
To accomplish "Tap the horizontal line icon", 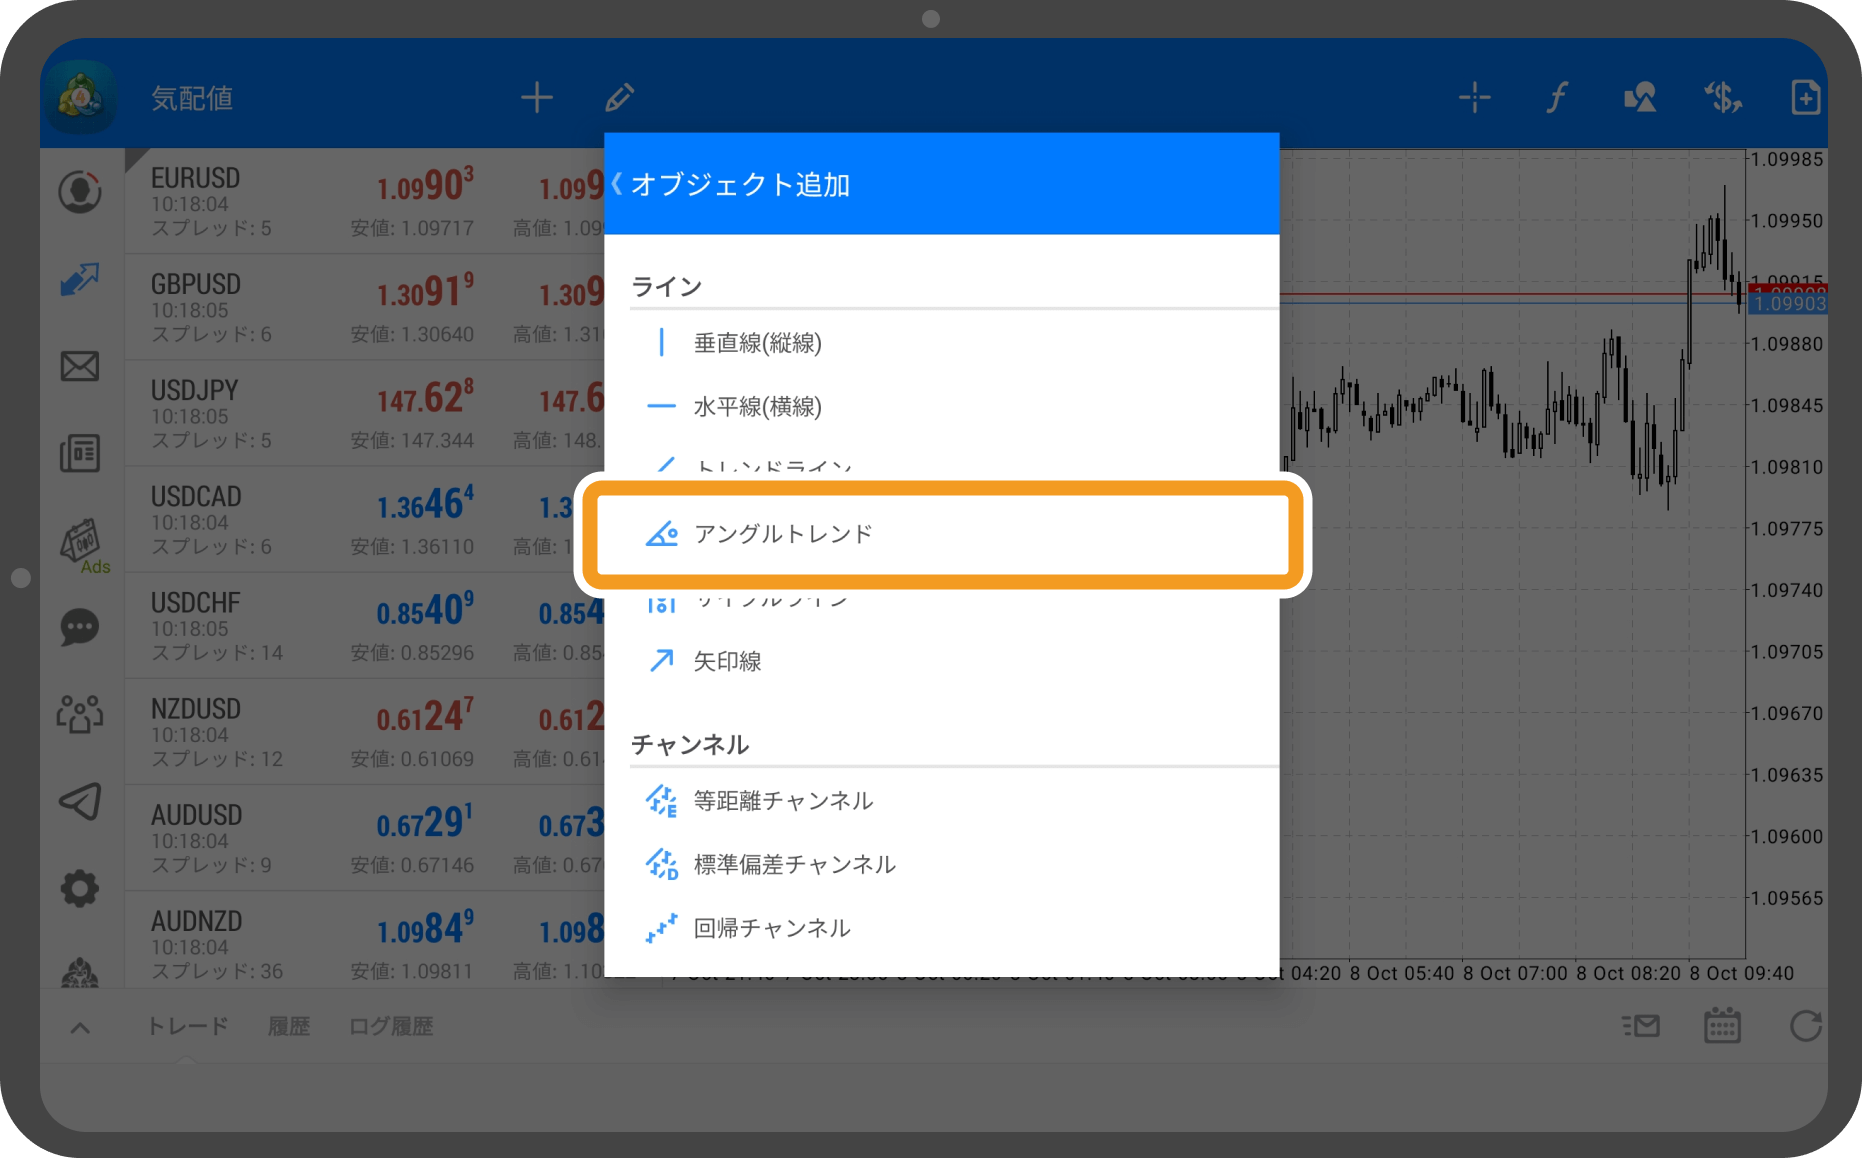I will [661, 407].
